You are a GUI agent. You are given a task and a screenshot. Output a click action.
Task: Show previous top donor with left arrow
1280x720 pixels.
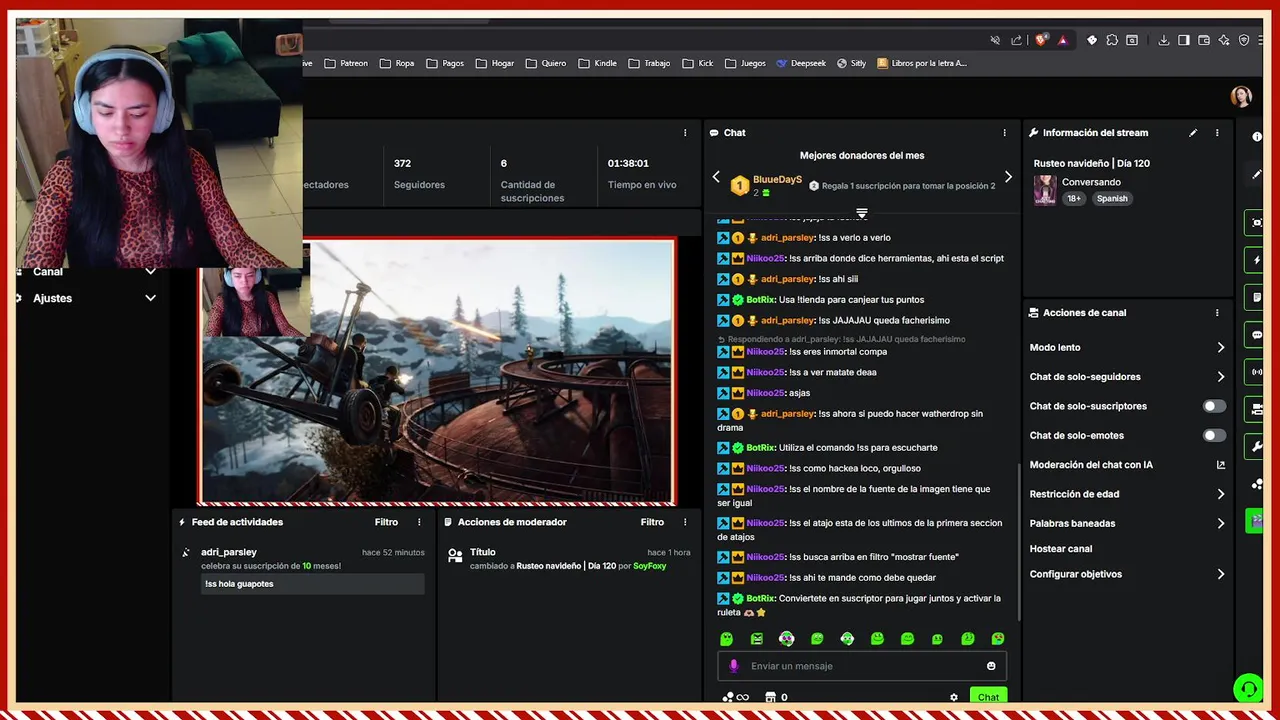716,177
